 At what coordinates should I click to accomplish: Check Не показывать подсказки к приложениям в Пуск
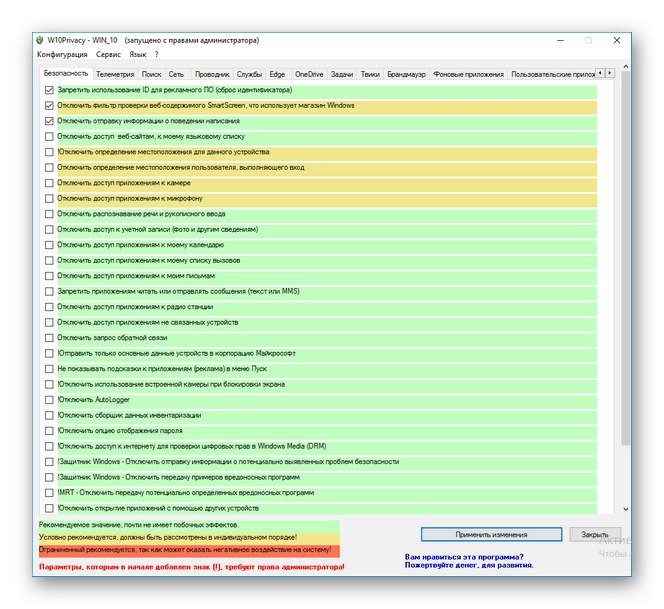[49, 369]
